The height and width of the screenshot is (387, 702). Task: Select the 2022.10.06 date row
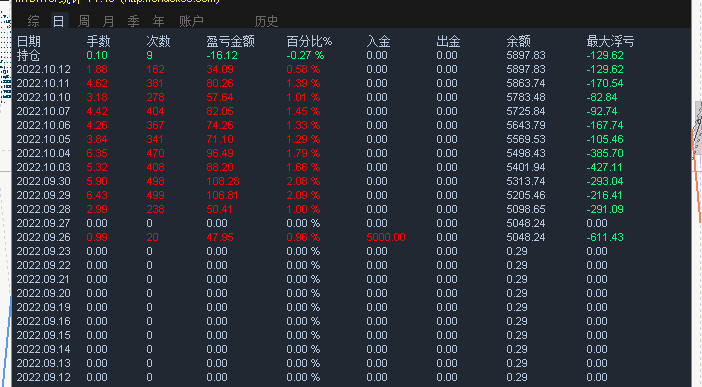tap(43, 125)
